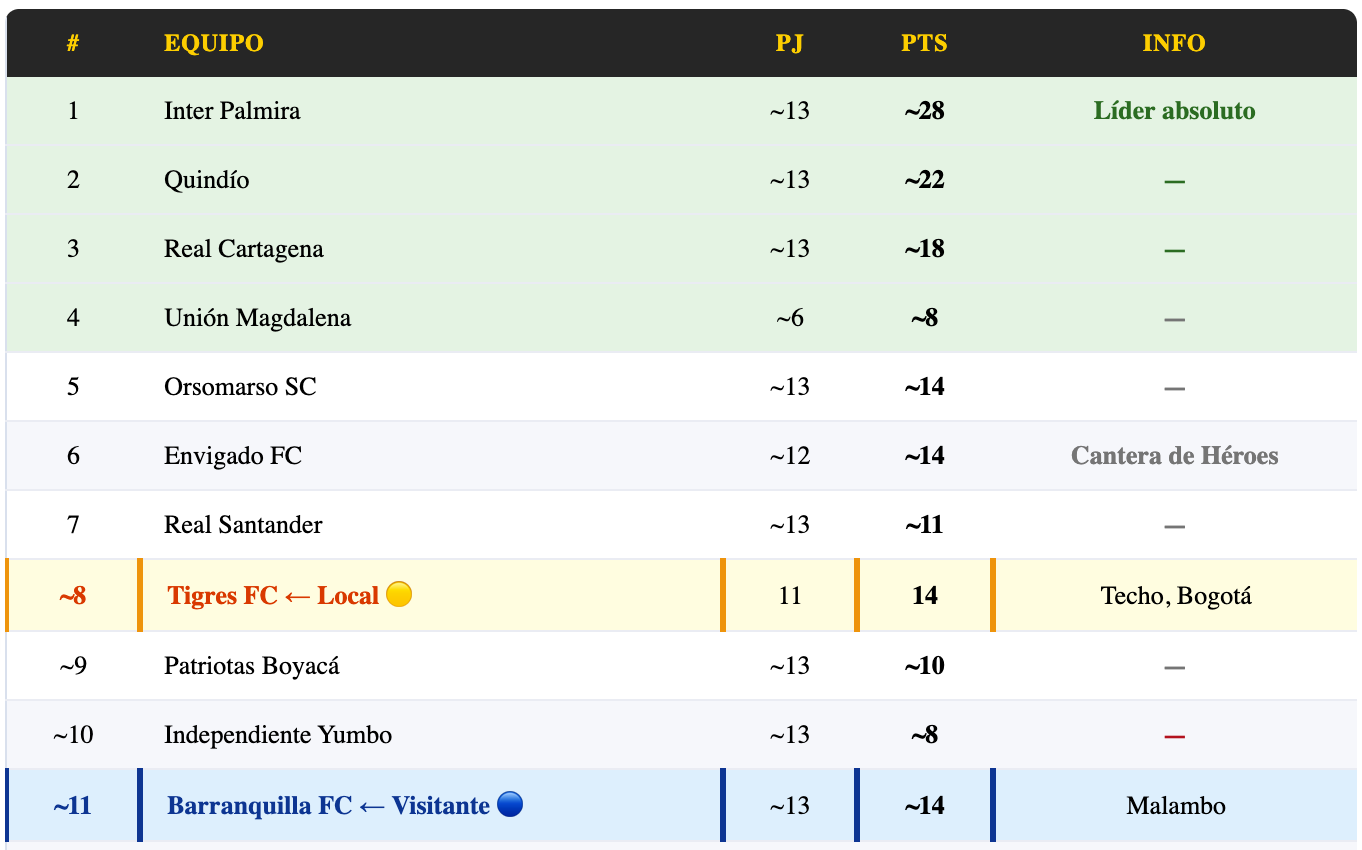Click the PTS column header

(924, 43)
